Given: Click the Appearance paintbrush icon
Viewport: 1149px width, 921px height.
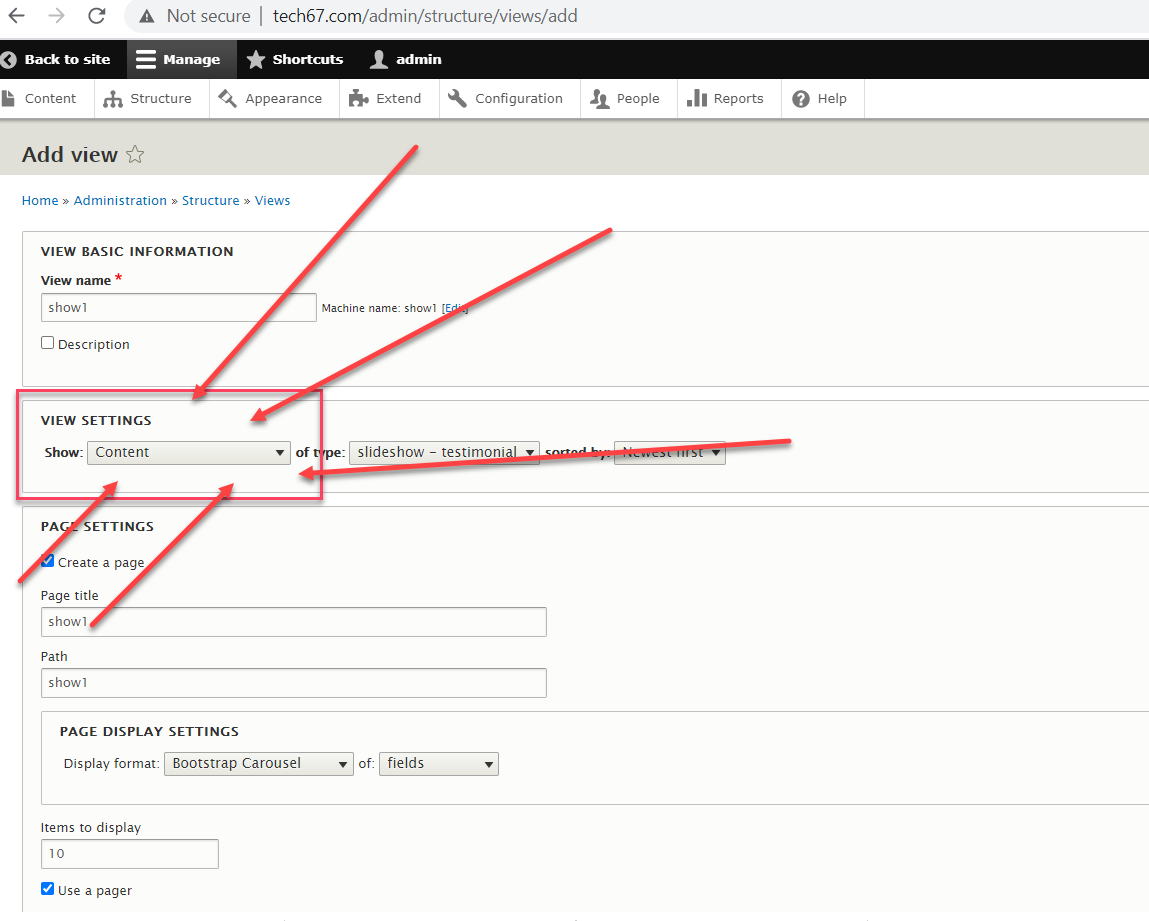Looking at the screenshot, I should [x=227, y=98].
